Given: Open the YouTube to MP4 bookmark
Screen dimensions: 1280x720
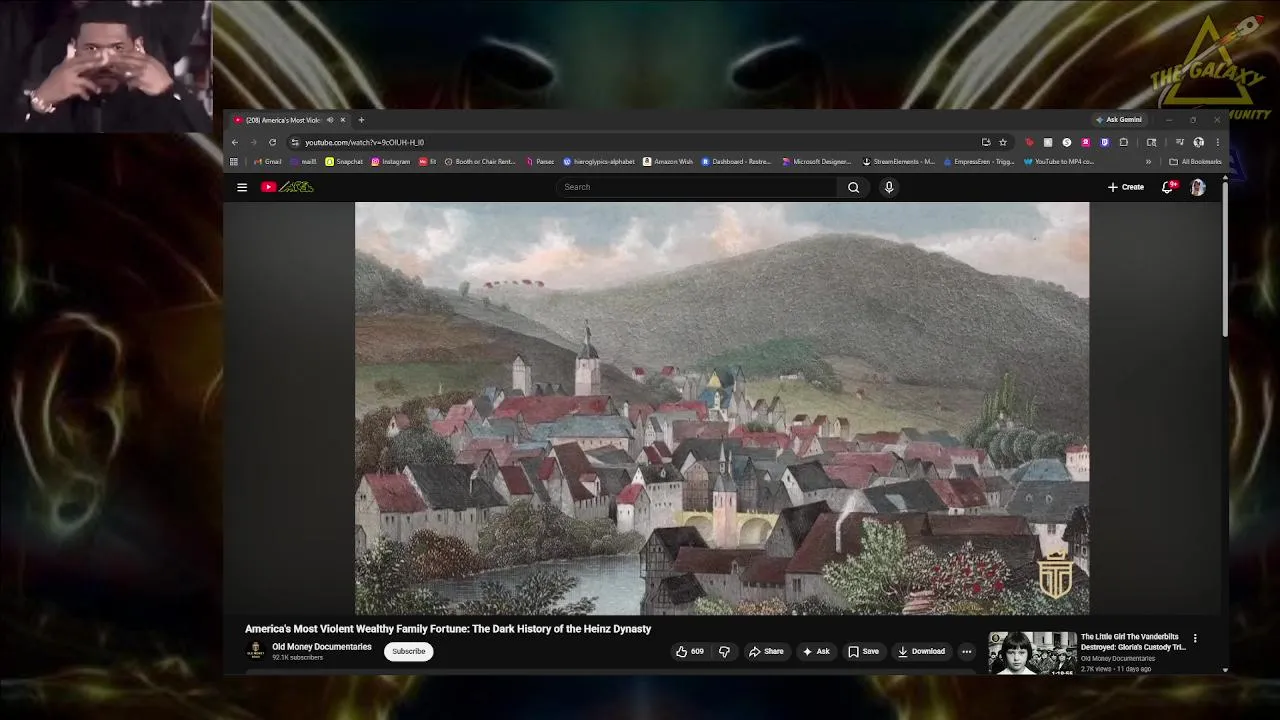Looking at the screenshot, I should coord(1059,161).
